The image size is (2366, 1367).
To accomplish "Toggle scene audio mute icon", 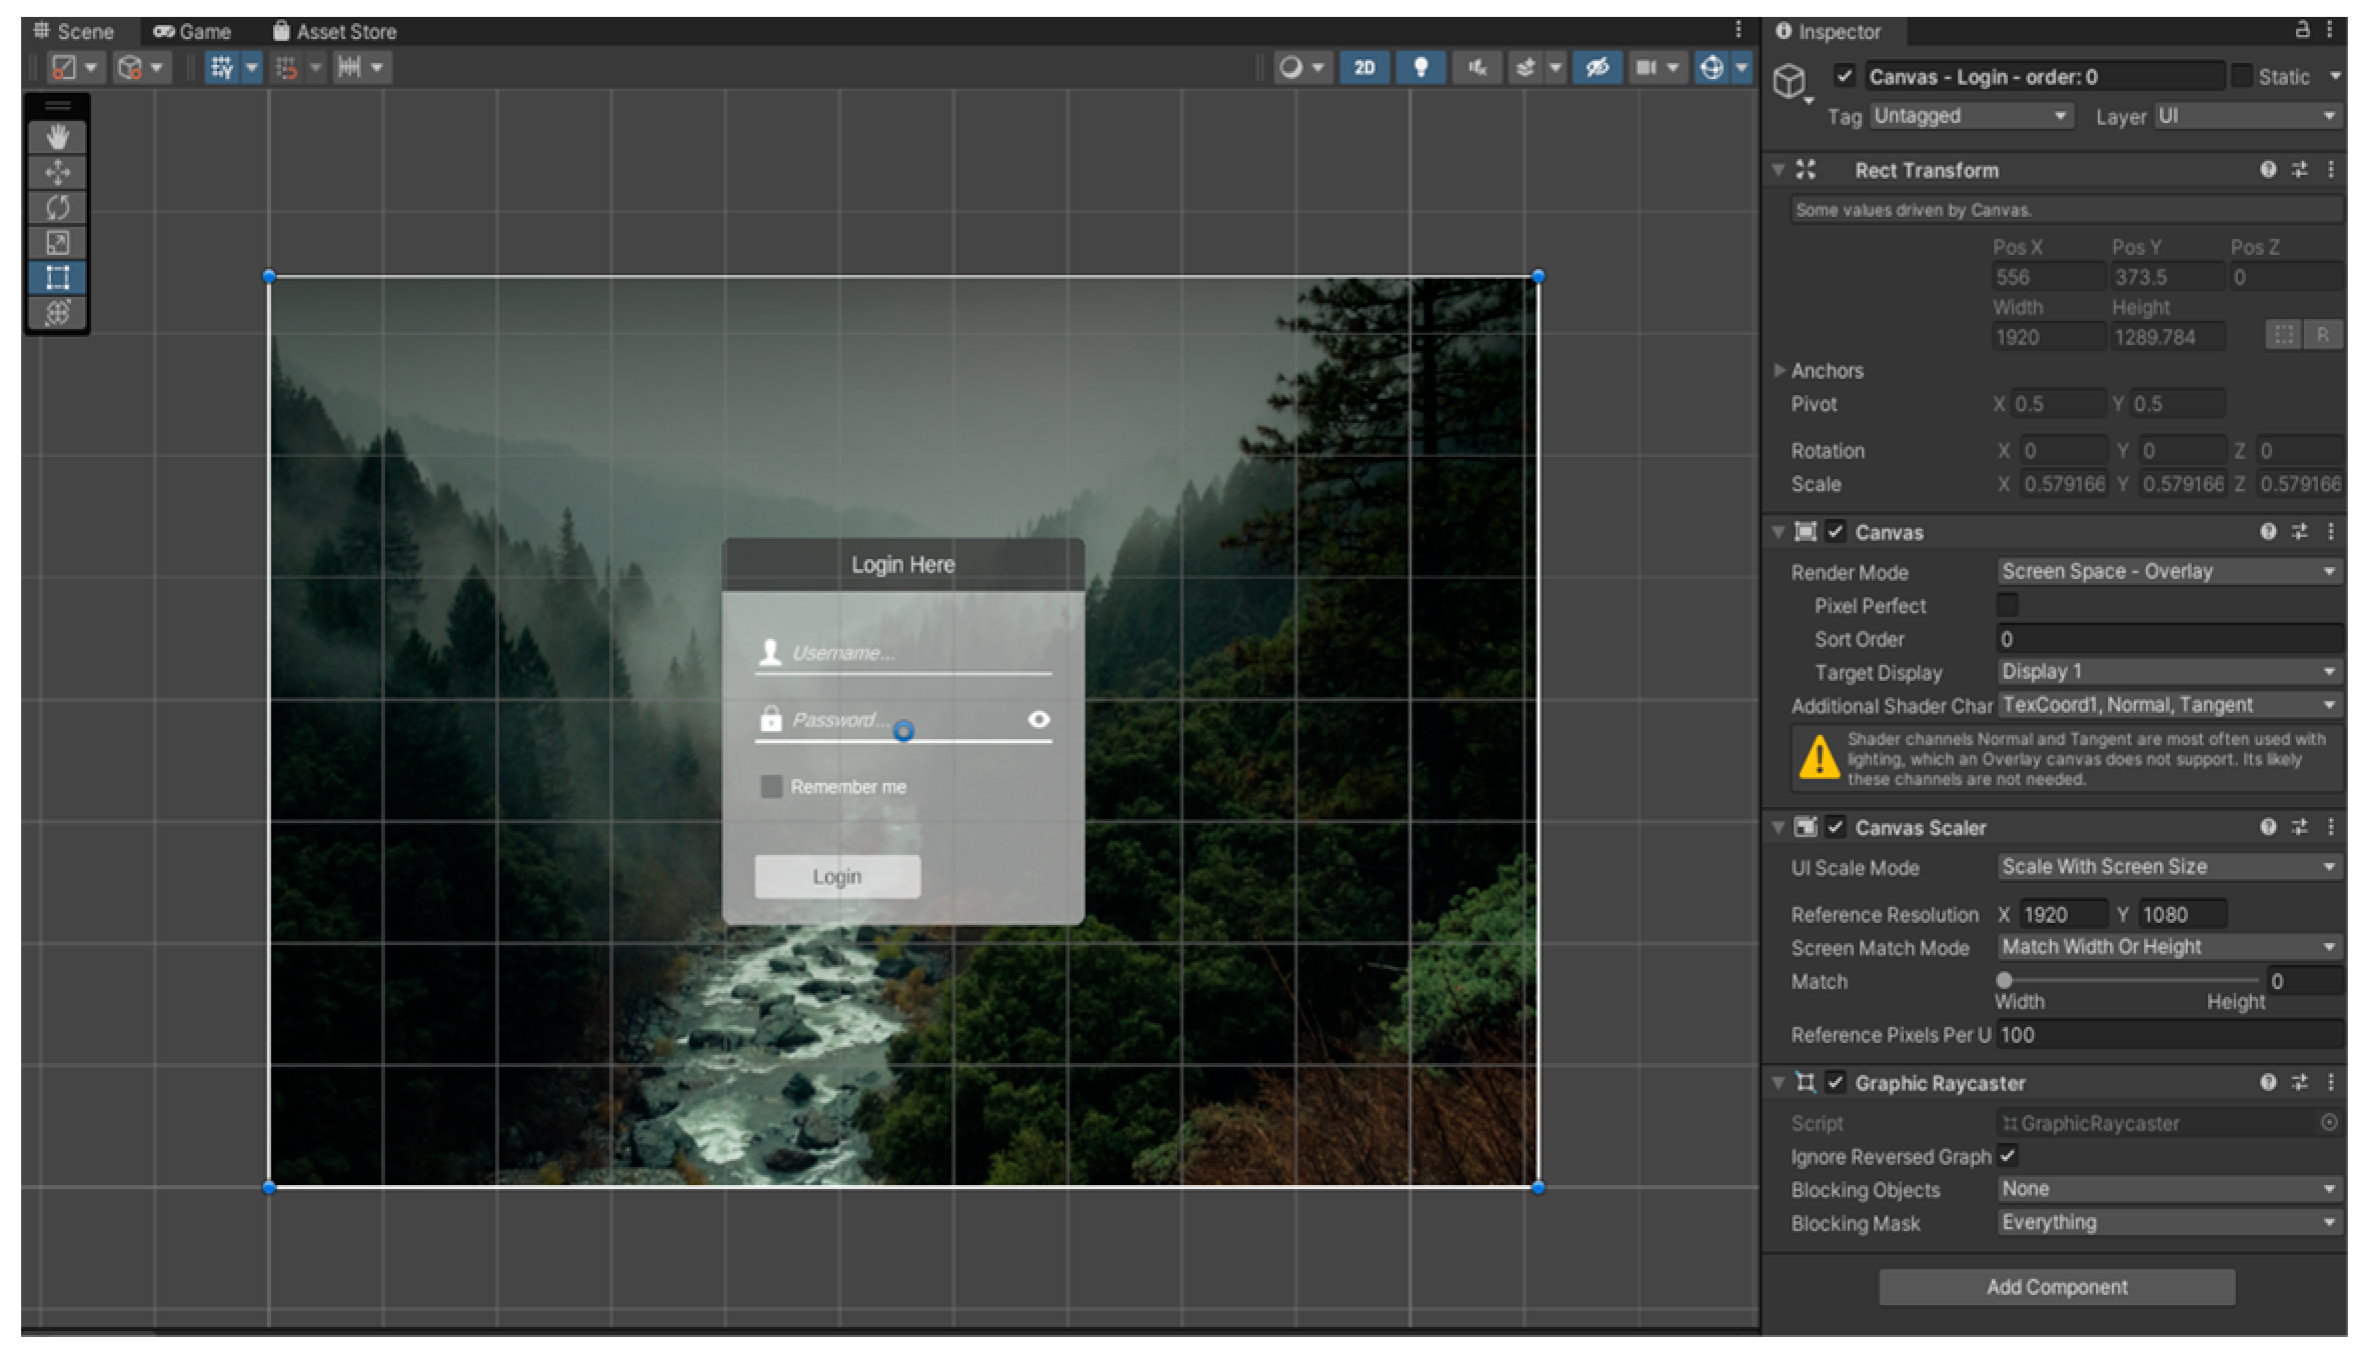I will [1476, 67].
